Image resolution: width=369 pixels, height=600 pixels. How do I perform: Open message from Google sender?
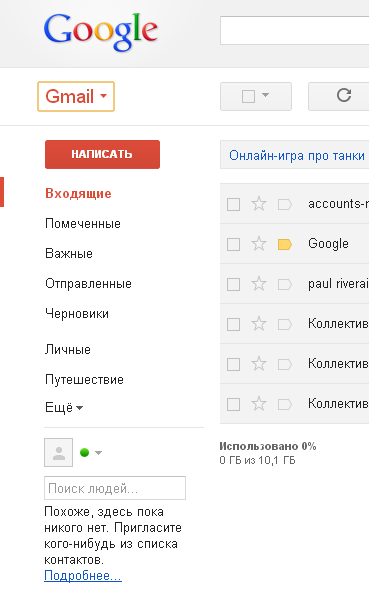pyautogui.click(x=328, y=244)
